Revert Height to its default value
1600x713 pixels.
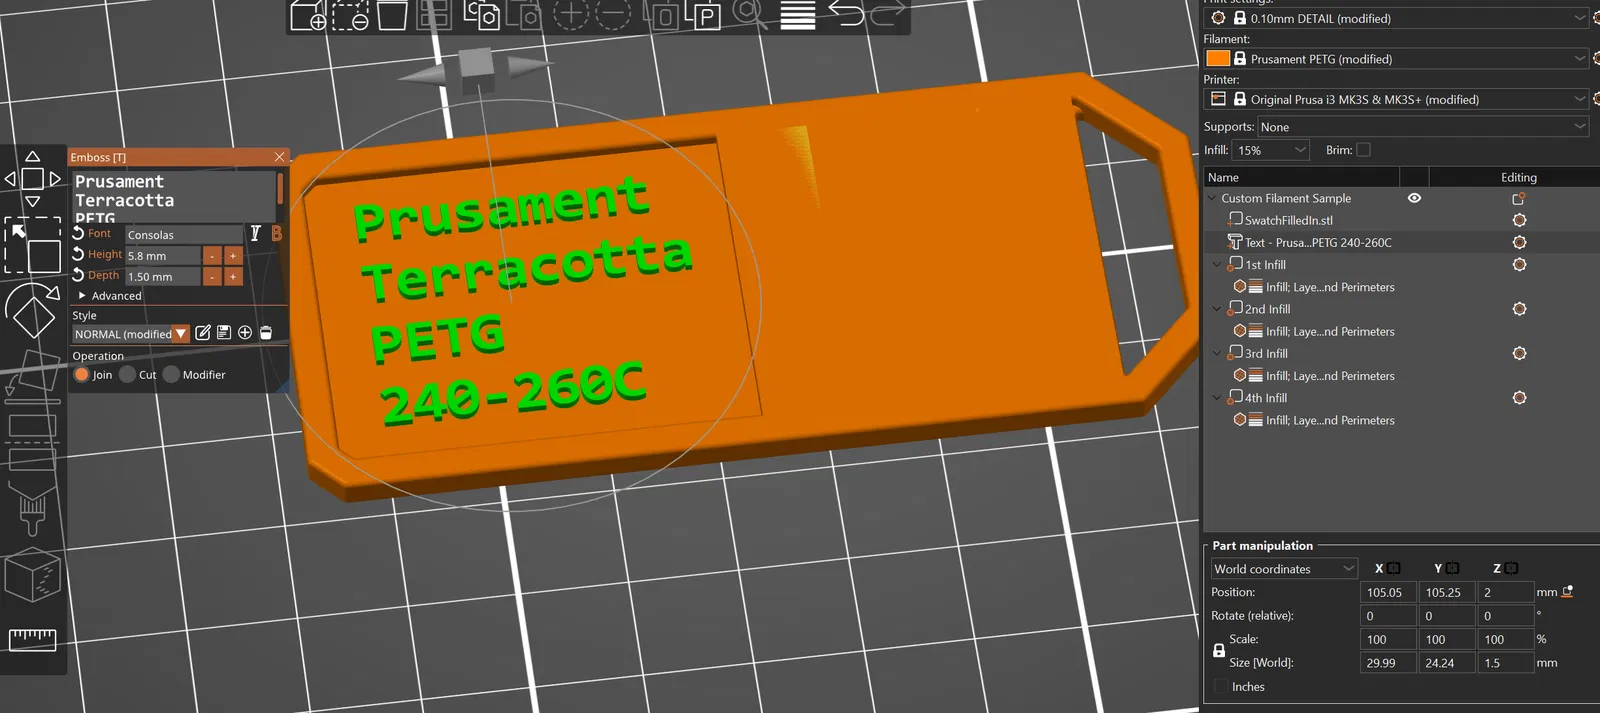78,254
